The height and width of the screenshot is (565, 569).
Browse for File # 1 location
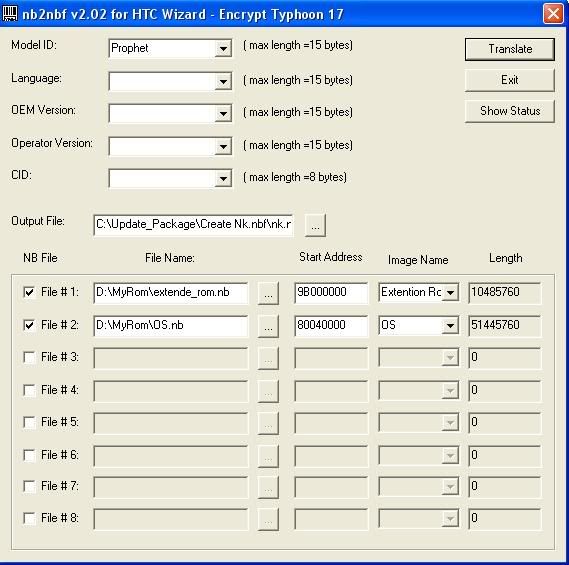pyautogui.click(x=268, y=293)
